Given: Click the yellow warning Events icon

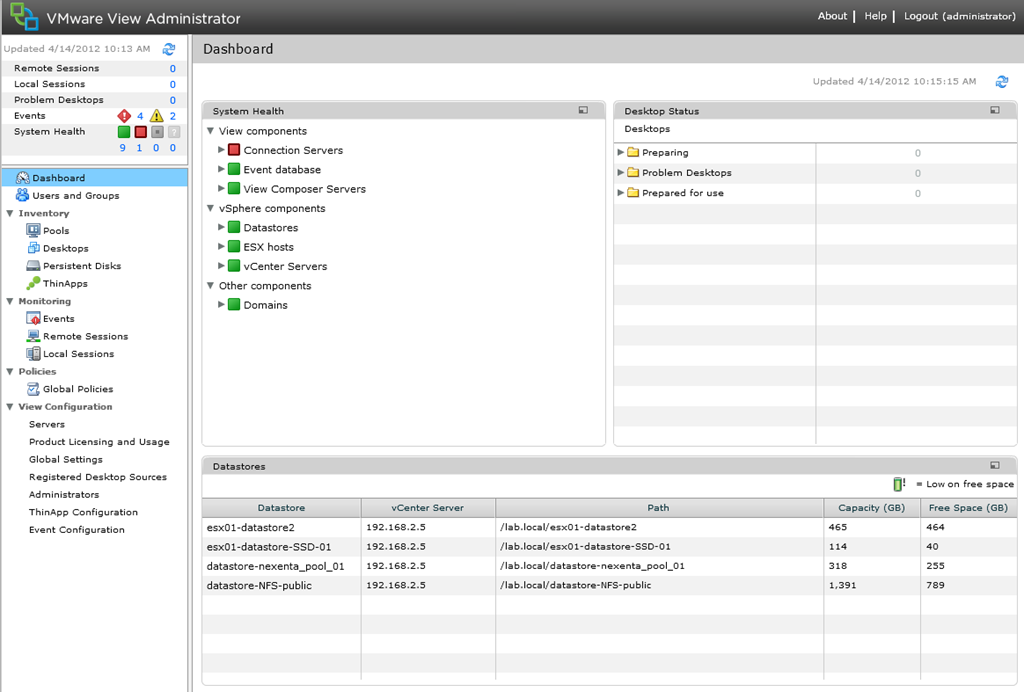Looking at the screenshot, I should (x=157, y=116).
